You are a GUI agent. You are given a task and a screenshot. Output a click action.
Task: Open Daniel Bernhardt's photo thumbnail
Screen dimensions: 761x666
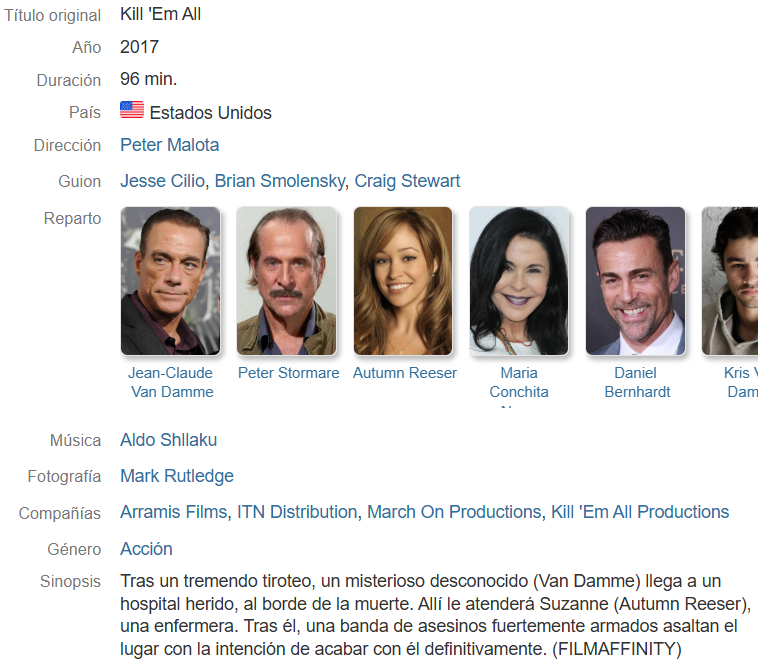click(x=635, y=281)
